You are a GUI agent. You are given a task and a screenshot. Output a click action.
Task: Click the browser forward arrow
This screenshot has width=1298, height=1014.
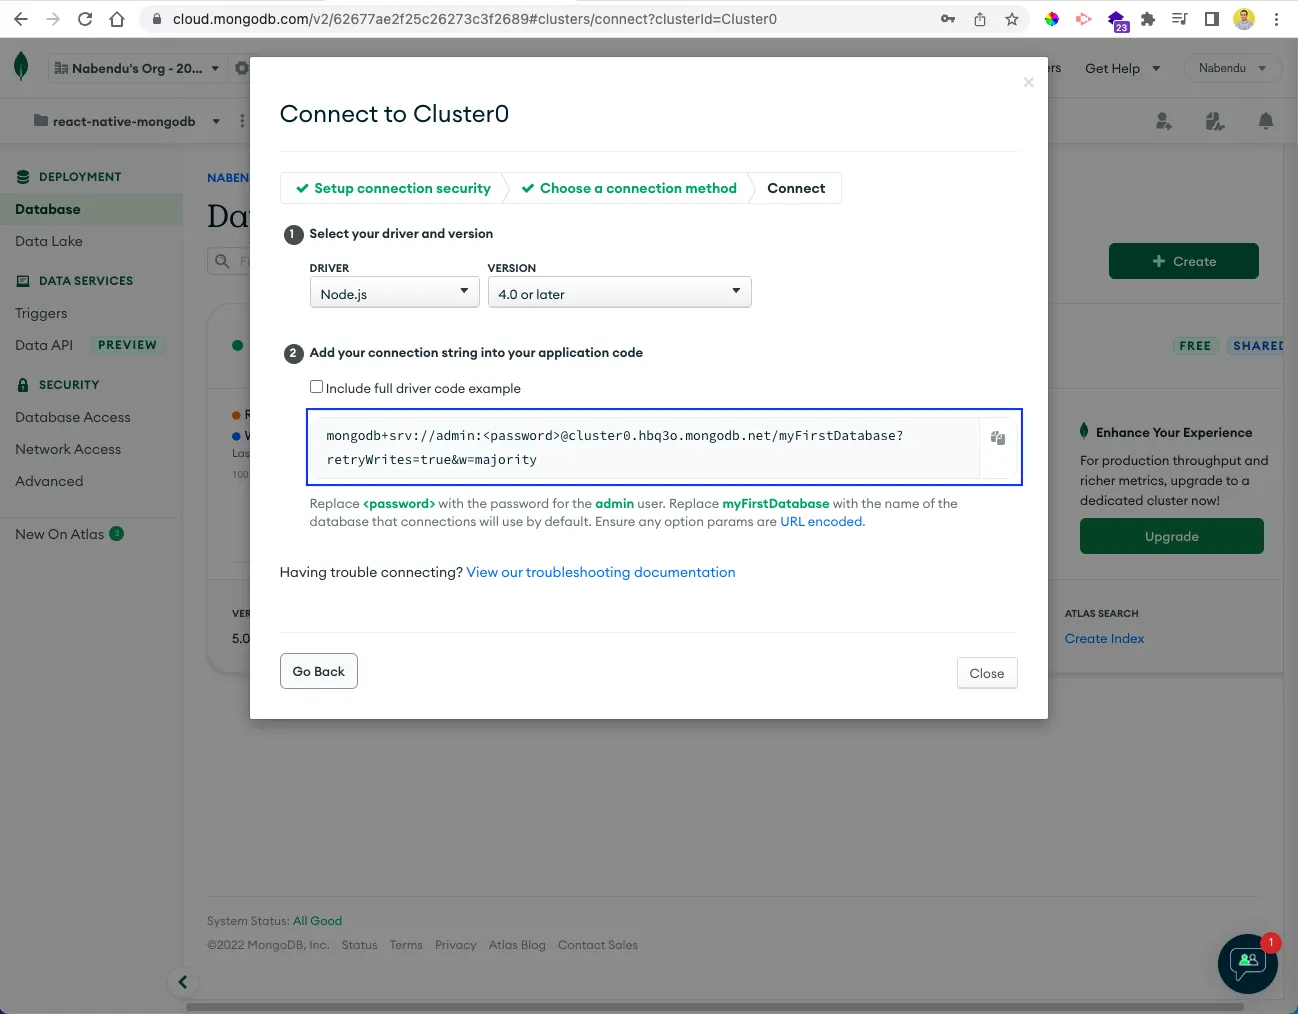(x=53, y=19)
